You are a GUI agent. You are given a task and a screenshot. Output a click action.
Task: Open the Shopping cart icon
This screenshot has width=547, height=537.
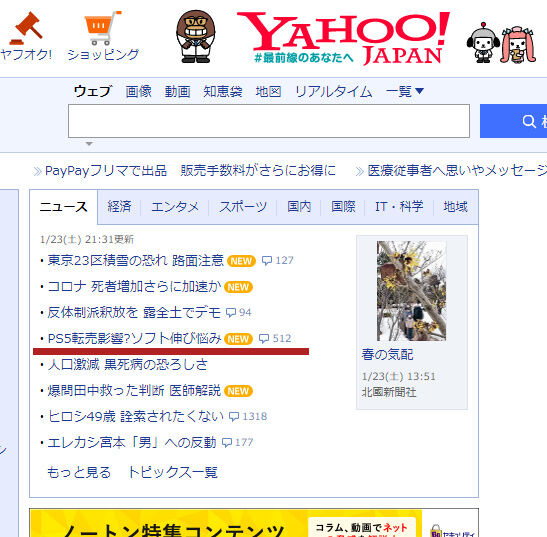point(103,28)
